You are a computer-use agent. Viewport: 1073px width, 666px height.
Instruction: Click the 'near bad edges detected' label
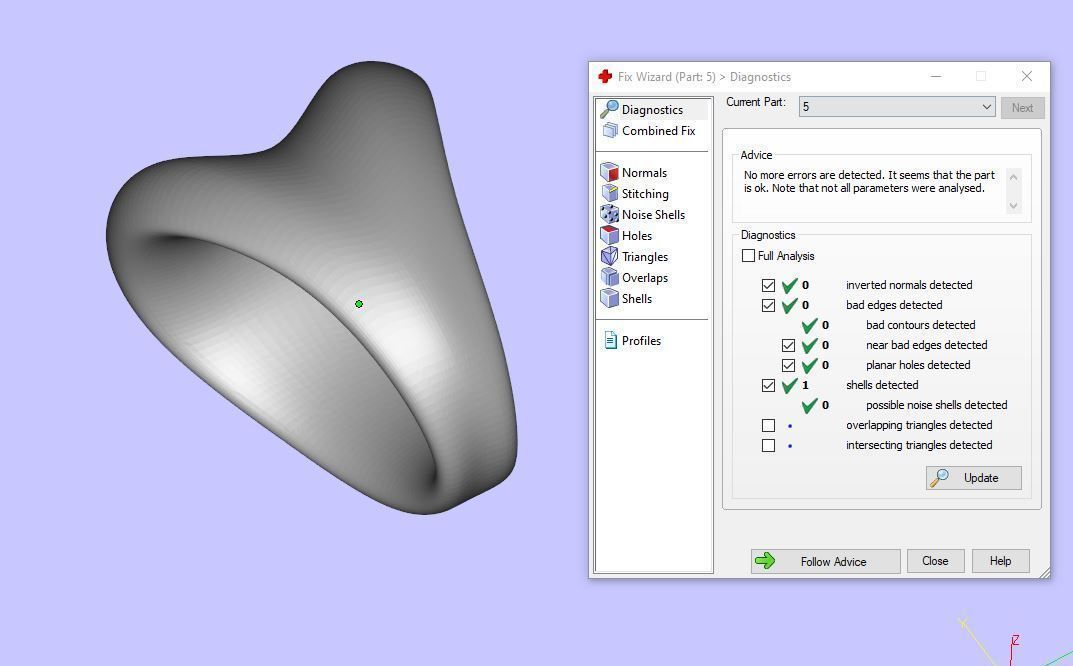(x=927, y=346)
